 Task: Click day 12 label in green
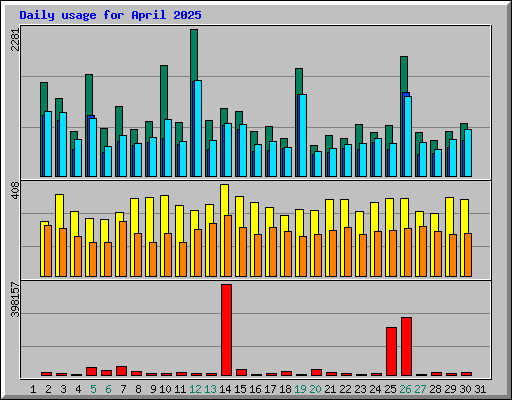pyautogui.click(x=195, y=389)
